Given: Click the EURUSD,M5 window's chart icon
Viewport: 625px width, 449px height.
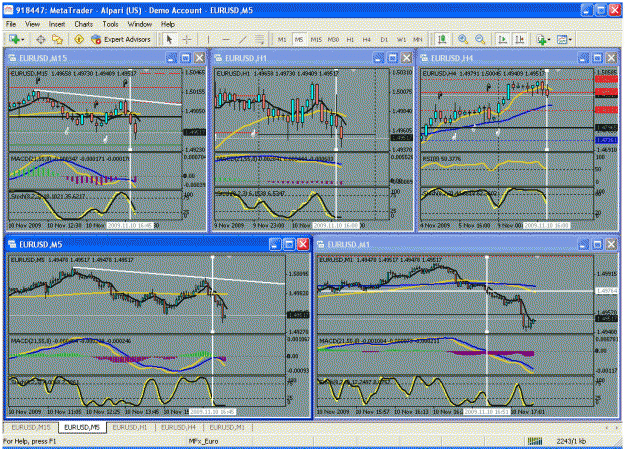Looking at the screenshot, I should 12,244.
